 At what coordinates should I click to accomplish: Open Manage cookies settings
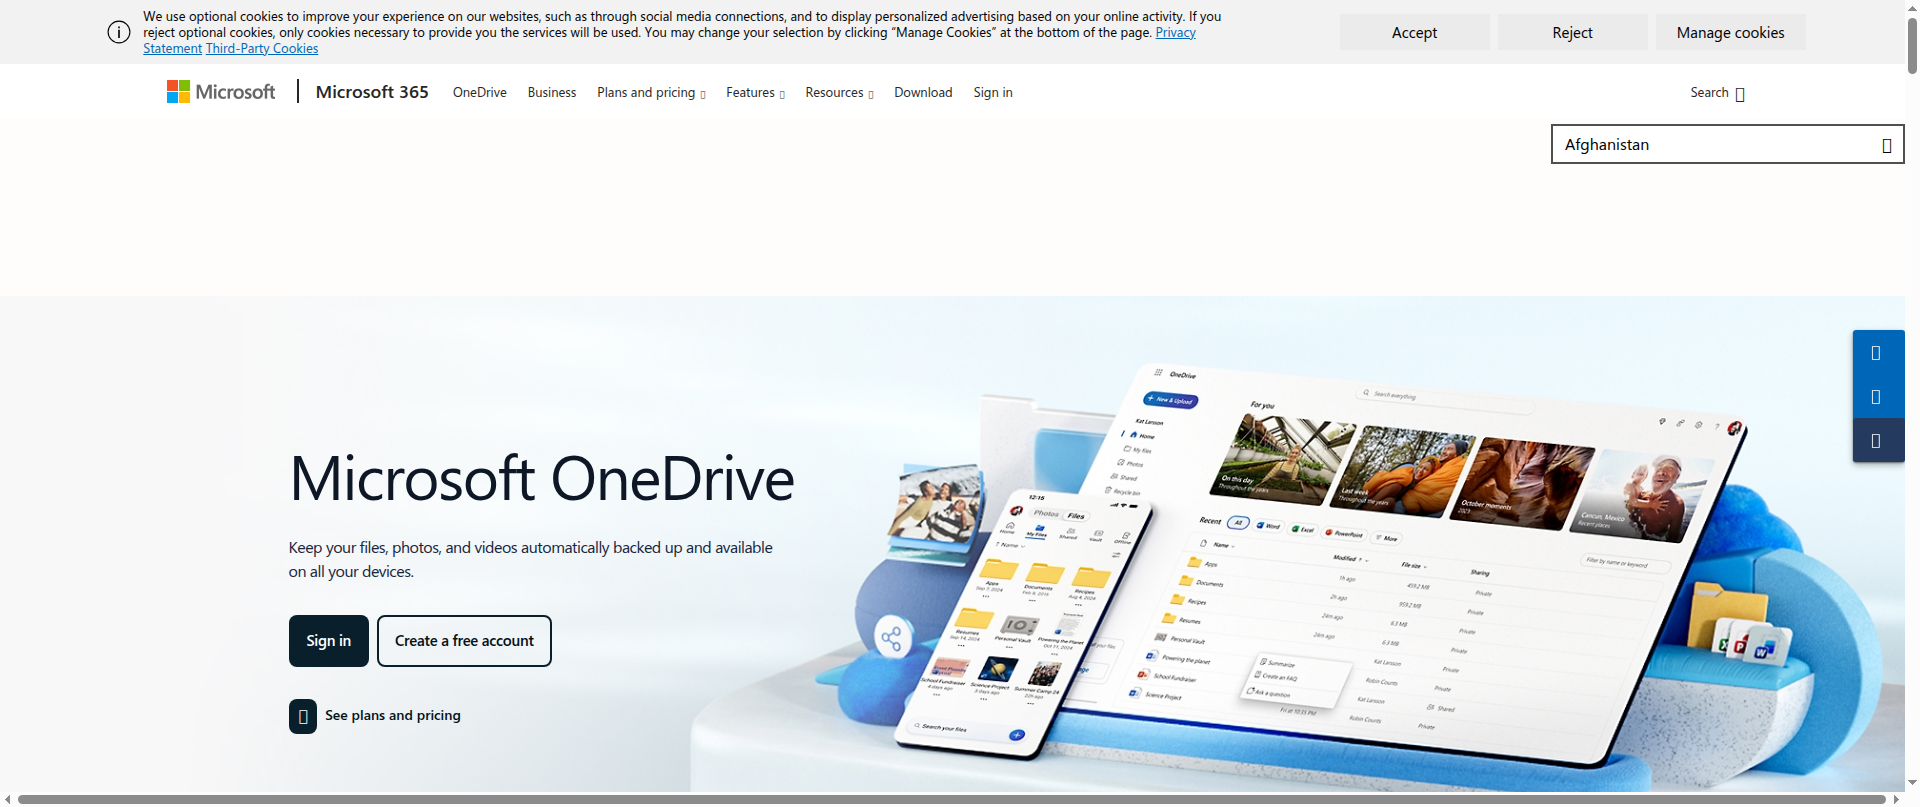1730,32
